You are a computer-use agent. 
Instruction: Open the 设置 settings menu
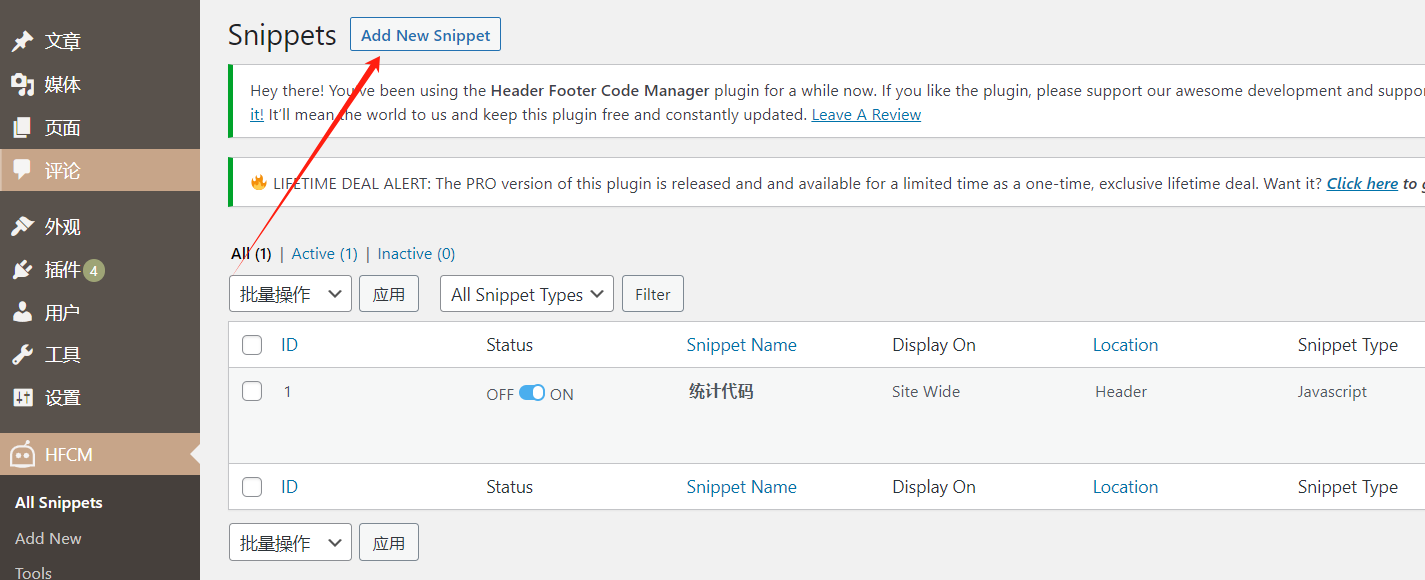pyautogui.click(x=62, y=398)
